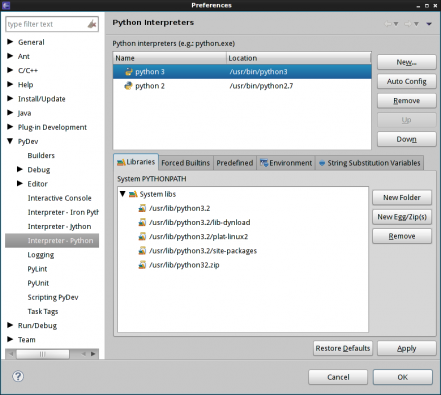The image size is (441, 395).
Task: Expand the Install/Update category
Action: pos(10,98)
